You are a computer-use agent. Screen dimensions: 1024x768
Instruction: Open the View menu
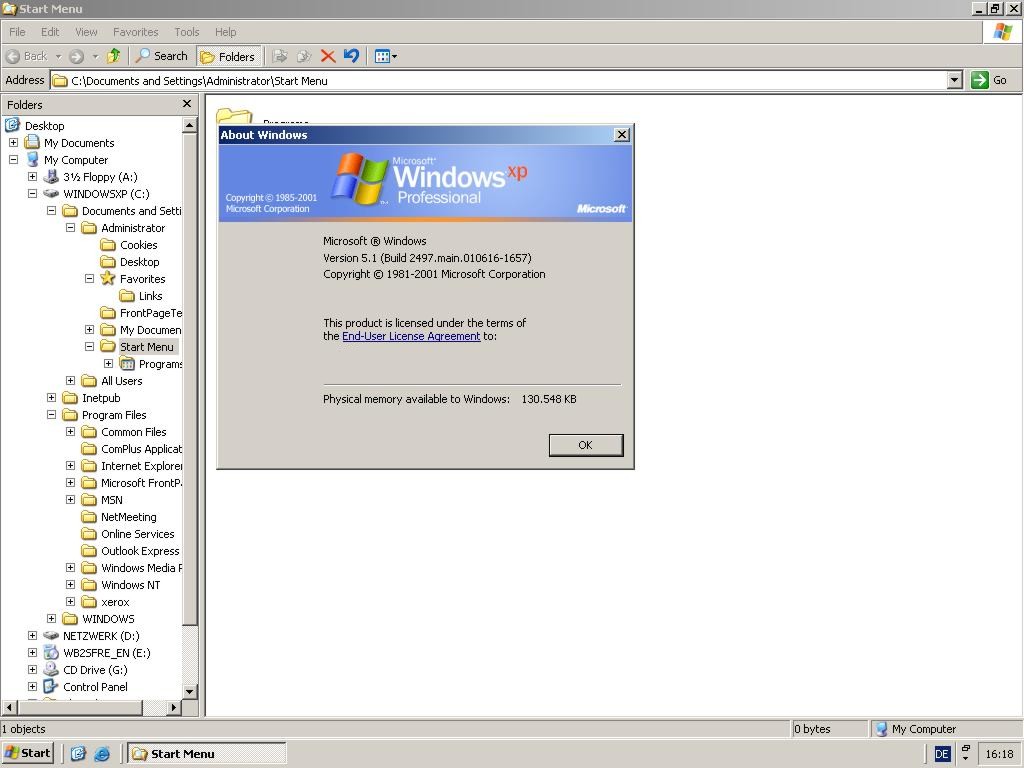(86, 32)
